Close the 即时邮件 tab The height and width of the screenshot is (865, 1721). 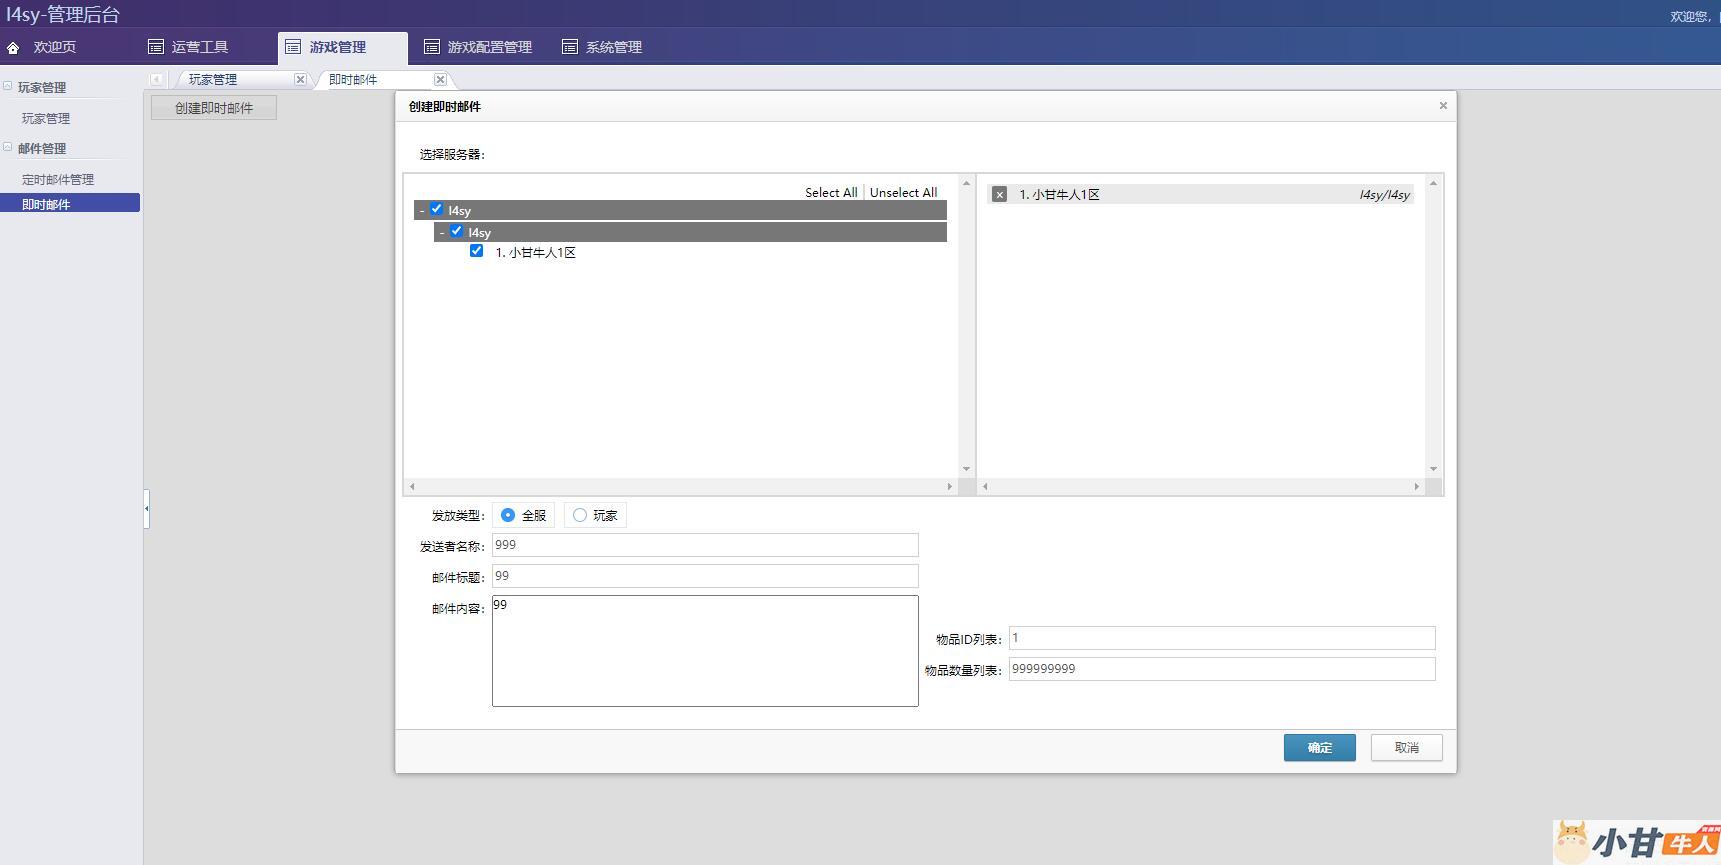coord(440,79)
